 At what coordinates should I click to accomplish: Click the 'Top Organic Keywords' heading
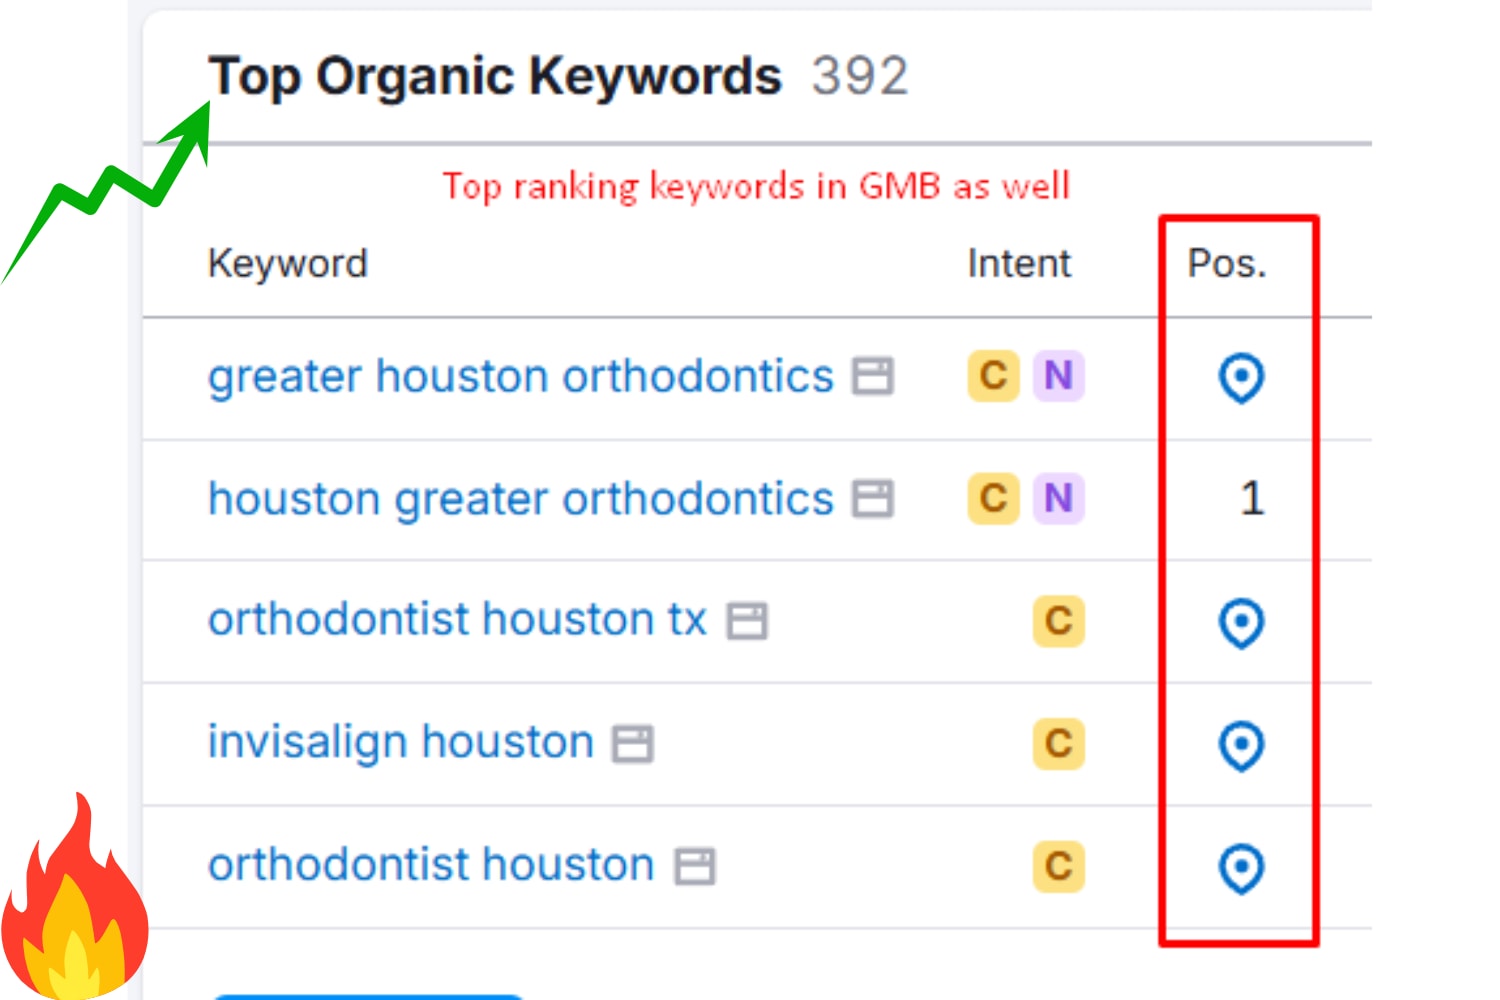495,76
